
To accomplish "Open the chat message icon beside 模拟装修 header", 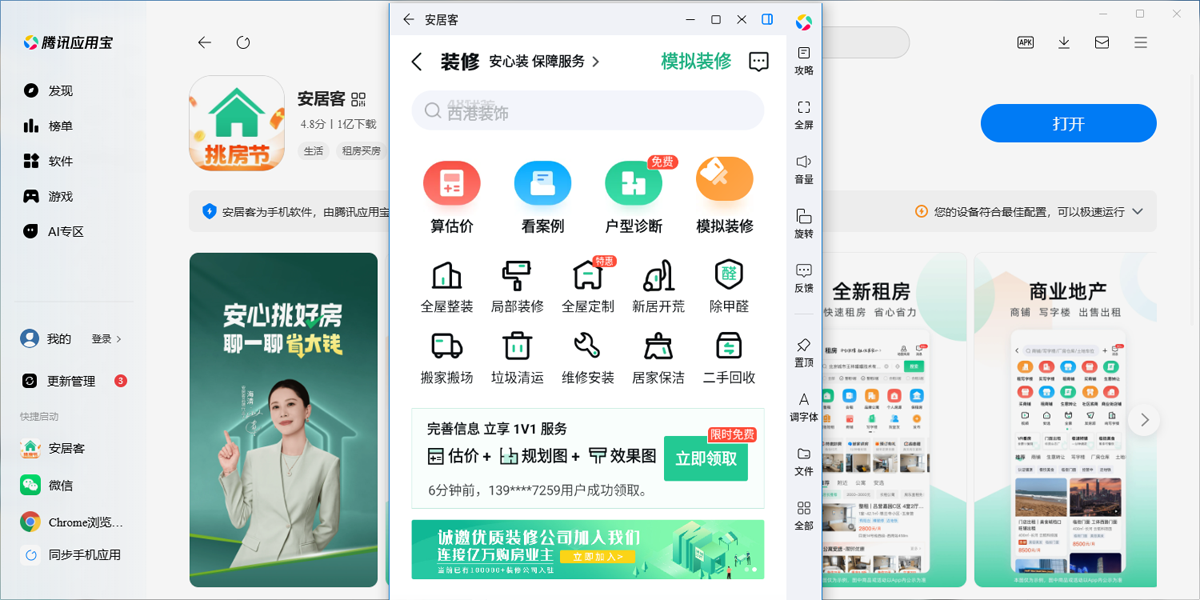I will [759, 62].
